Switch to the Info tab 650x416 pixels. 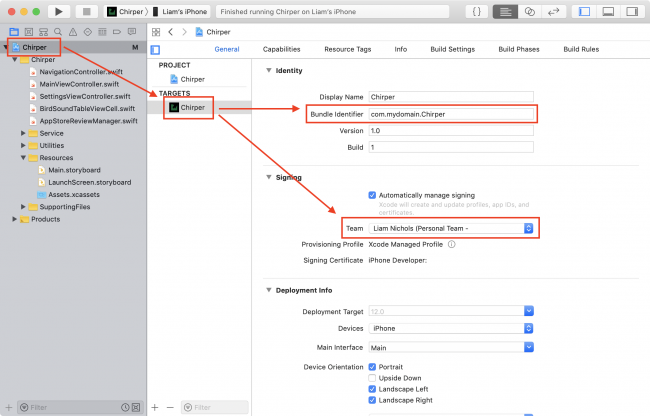click(400, 49)
